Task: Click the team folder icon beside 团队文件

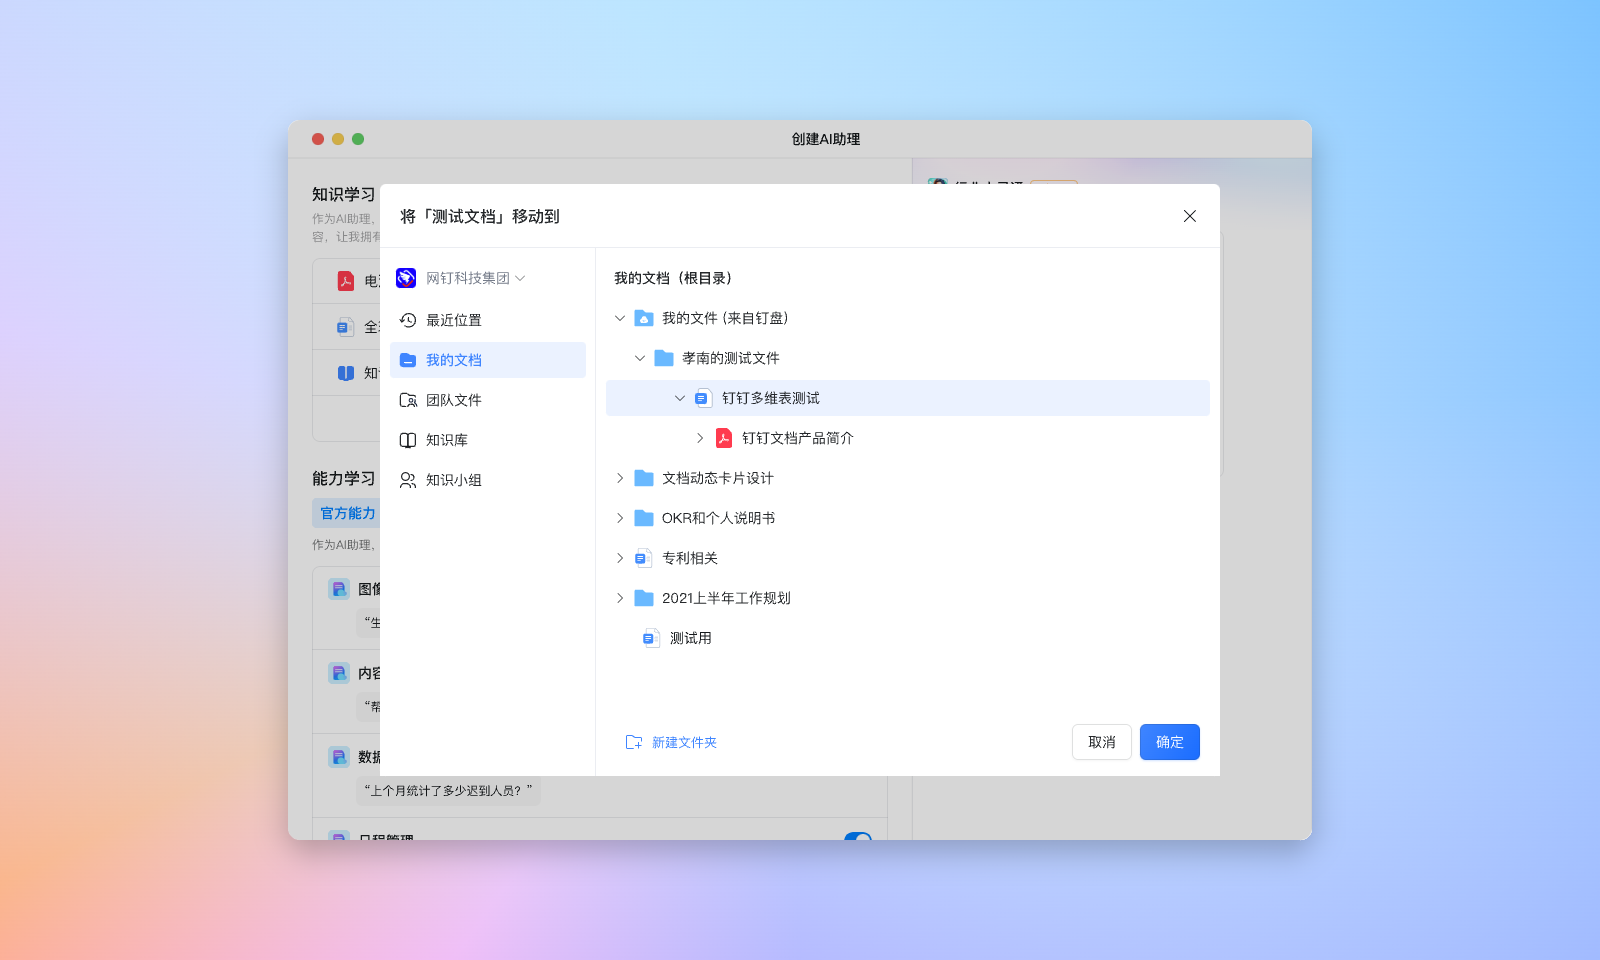Action: pyautogui.click(x=408, y=400)
